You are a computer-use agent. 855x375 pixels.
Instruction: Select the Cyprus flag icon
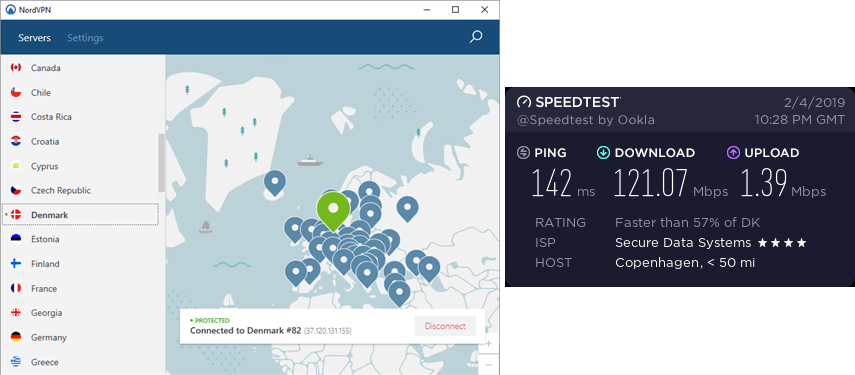click(x=16, y=166)
